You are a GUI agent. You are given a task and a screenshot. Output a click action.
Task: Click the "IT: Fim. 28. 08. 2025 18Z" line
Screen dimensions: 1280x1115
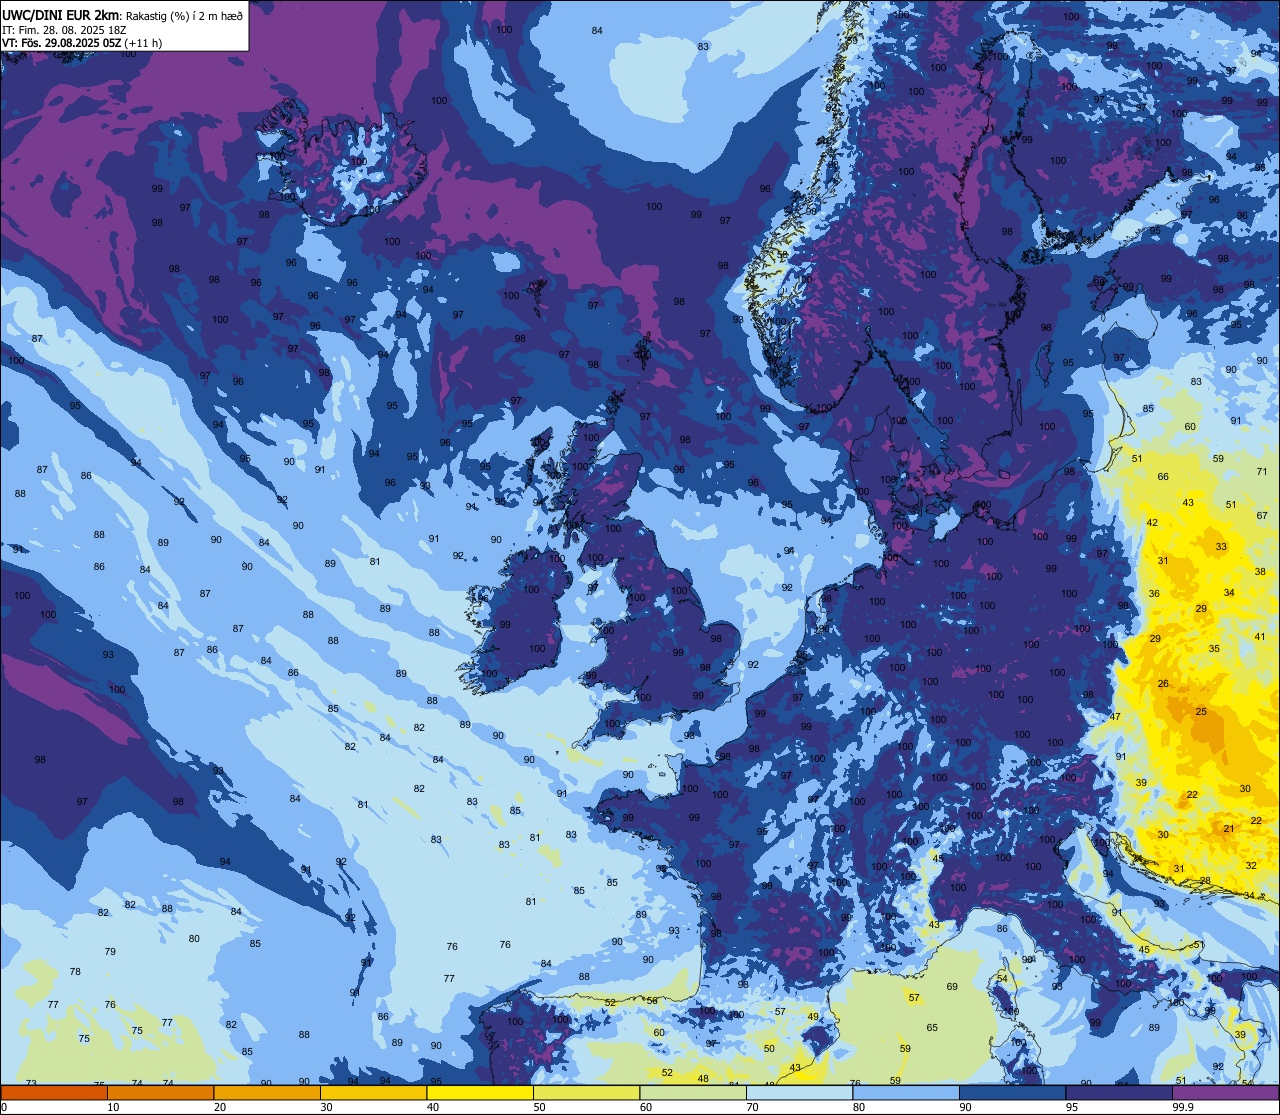click(x=63, y=29)
